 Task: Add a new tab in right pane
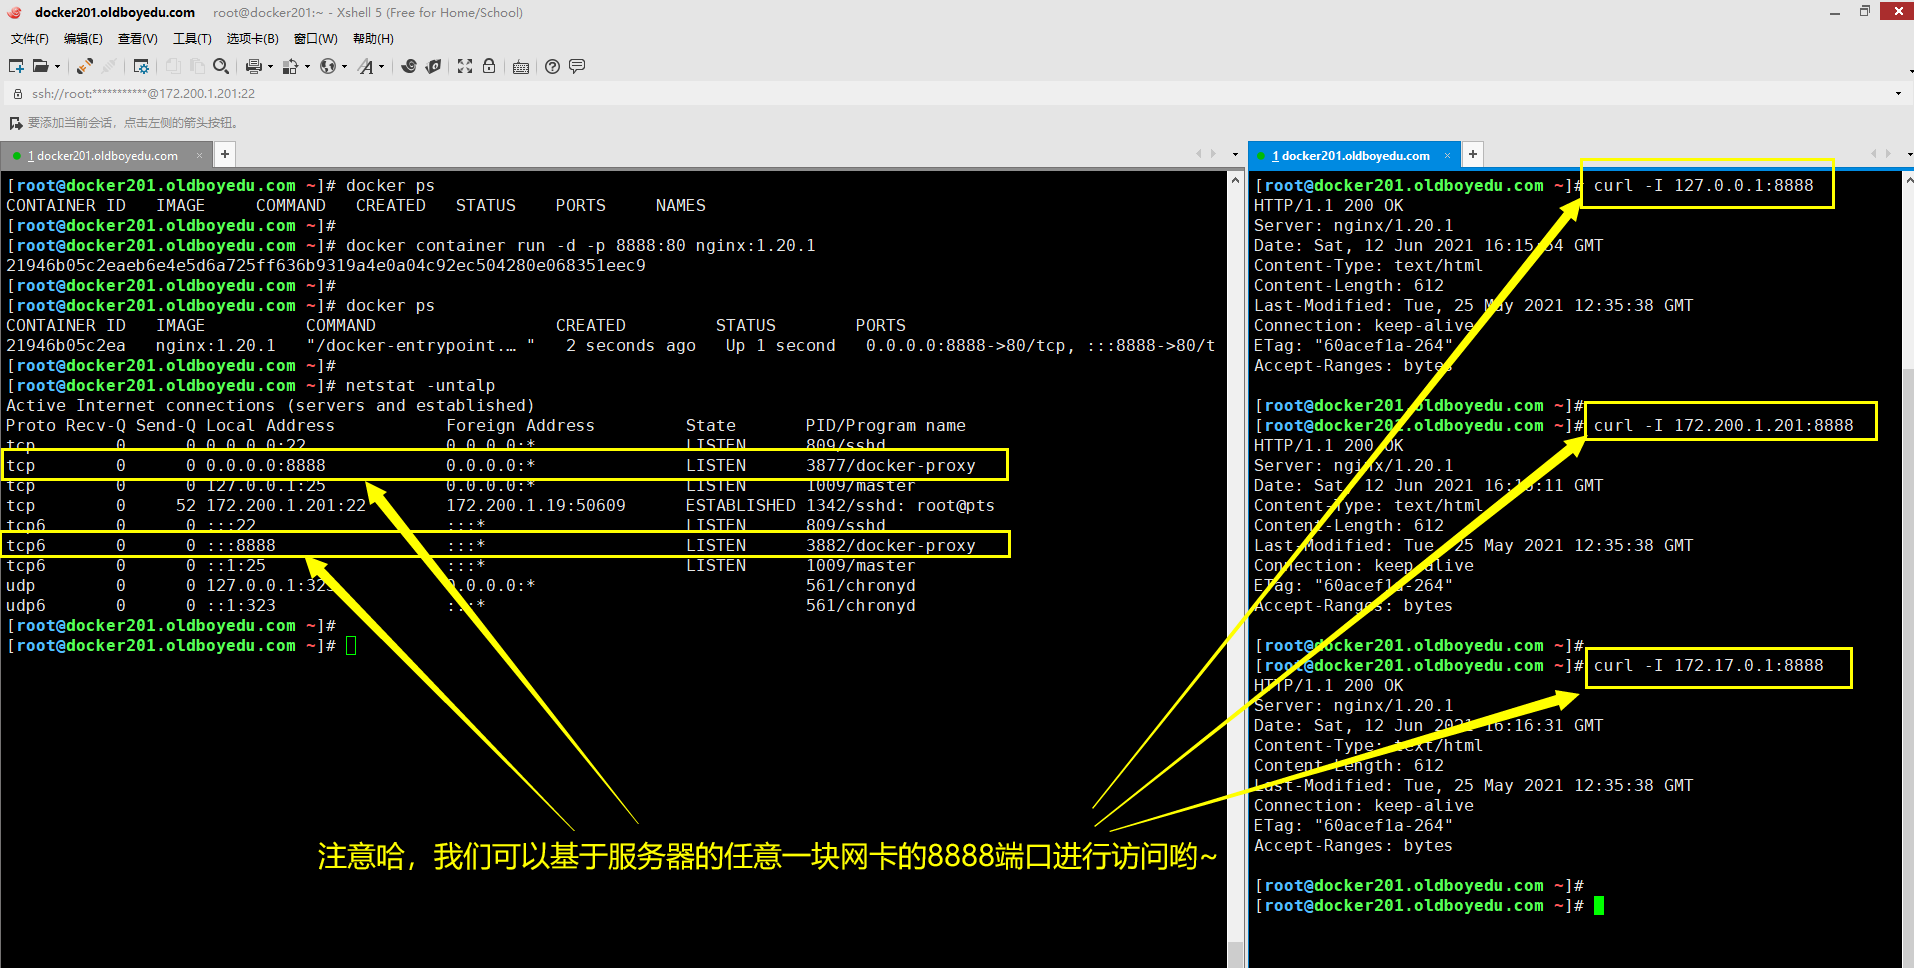[1472, 154]
